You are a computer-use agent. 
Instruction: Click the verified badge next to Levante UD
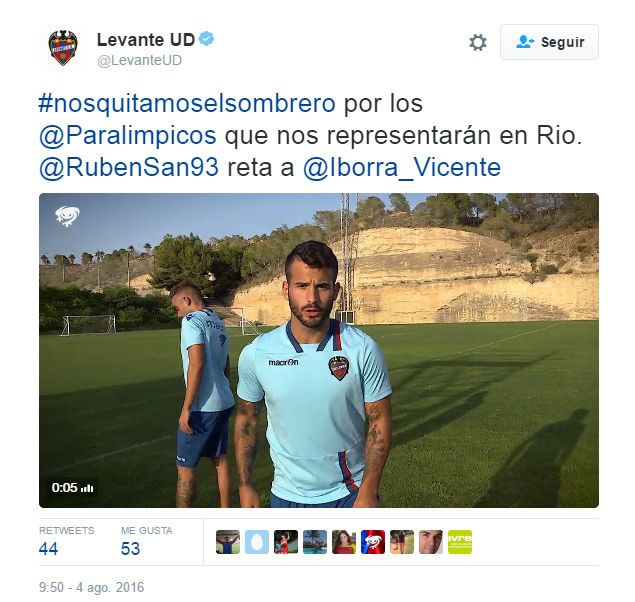(207, 39)
